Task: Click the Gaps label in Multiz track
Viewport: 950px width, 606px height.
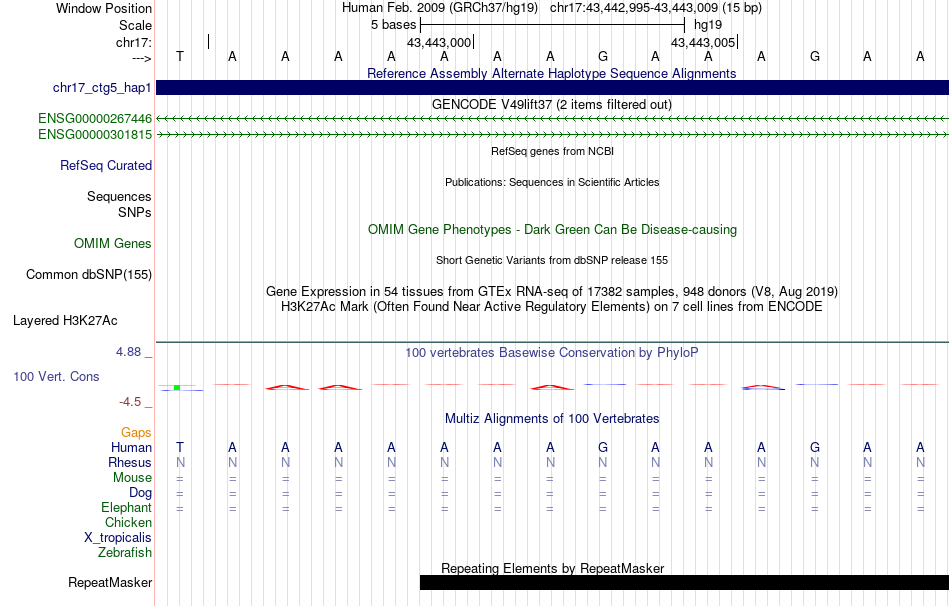Action: coord(136,433)
